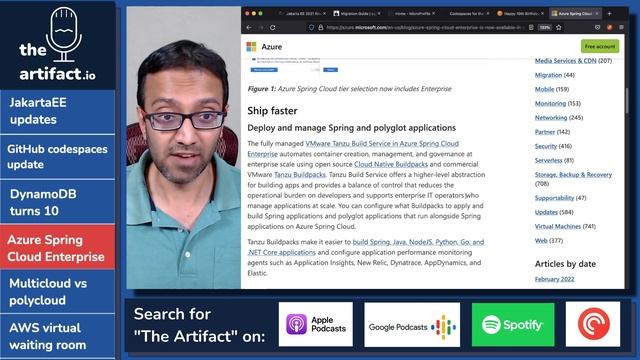This screenshot has height=360, width=640.
Task: Open the .NET Core applications link
Action: 282,252
